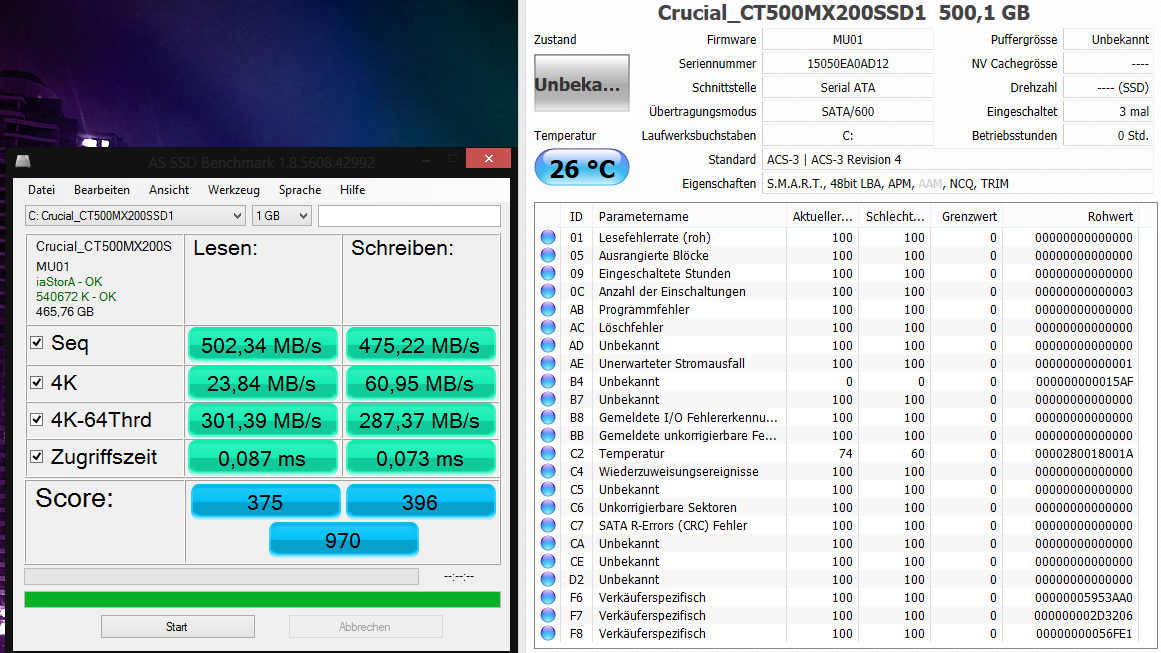The image size is (1161, 653).
Task: Click status orb for ID B4 row
Action: (548, 381)
